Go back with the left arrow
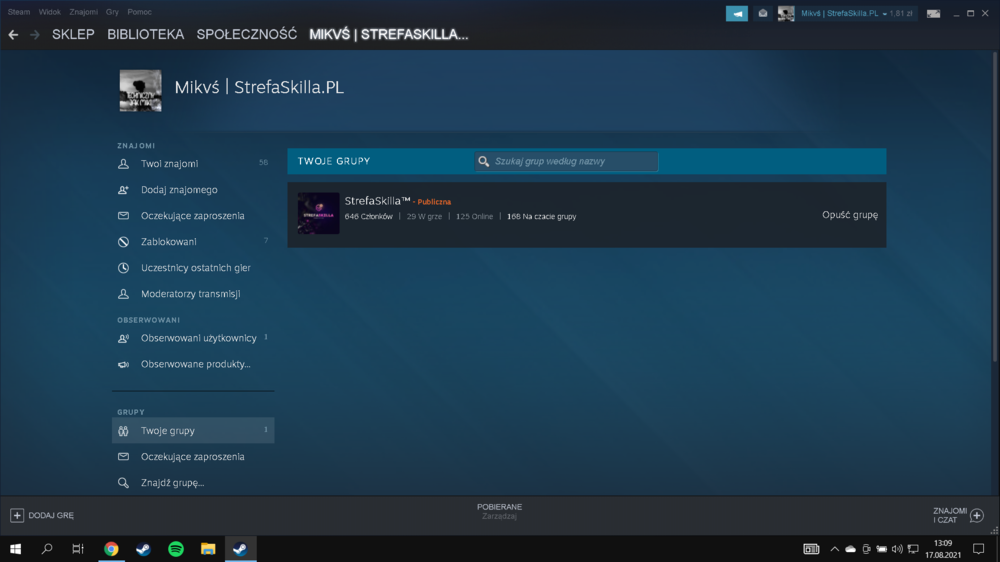This screenshot has height=562, width=1000. [x=13, y=35]
